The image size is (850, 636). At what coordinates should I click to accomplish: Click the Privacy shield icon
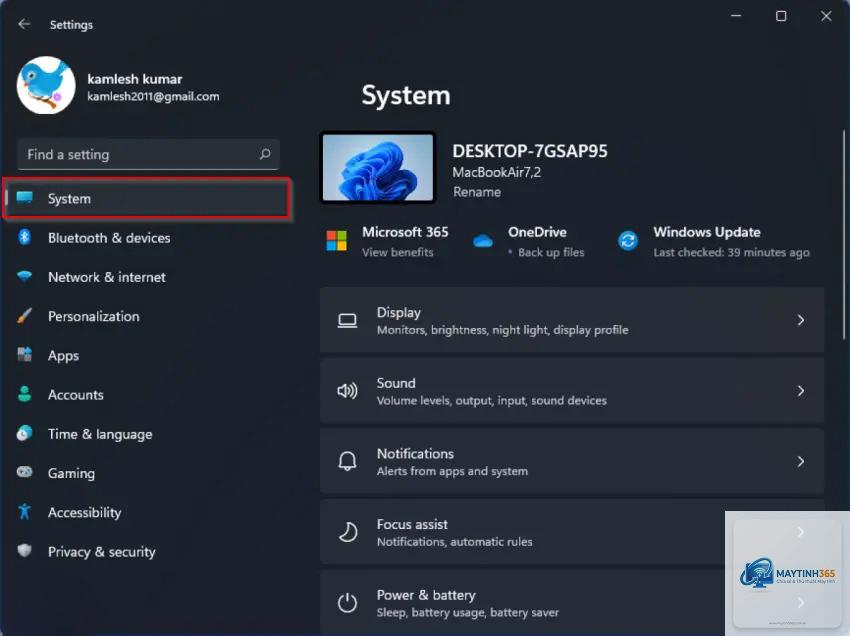click(24, 550)
